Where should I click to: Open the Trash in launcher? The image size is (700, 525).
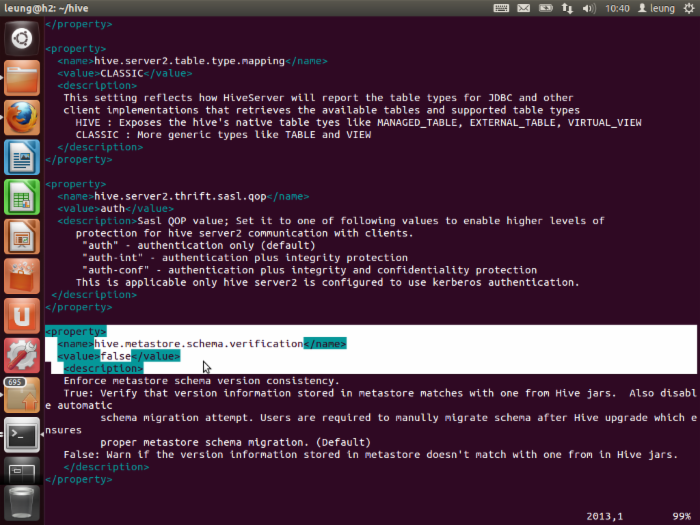tap(21, 504)
